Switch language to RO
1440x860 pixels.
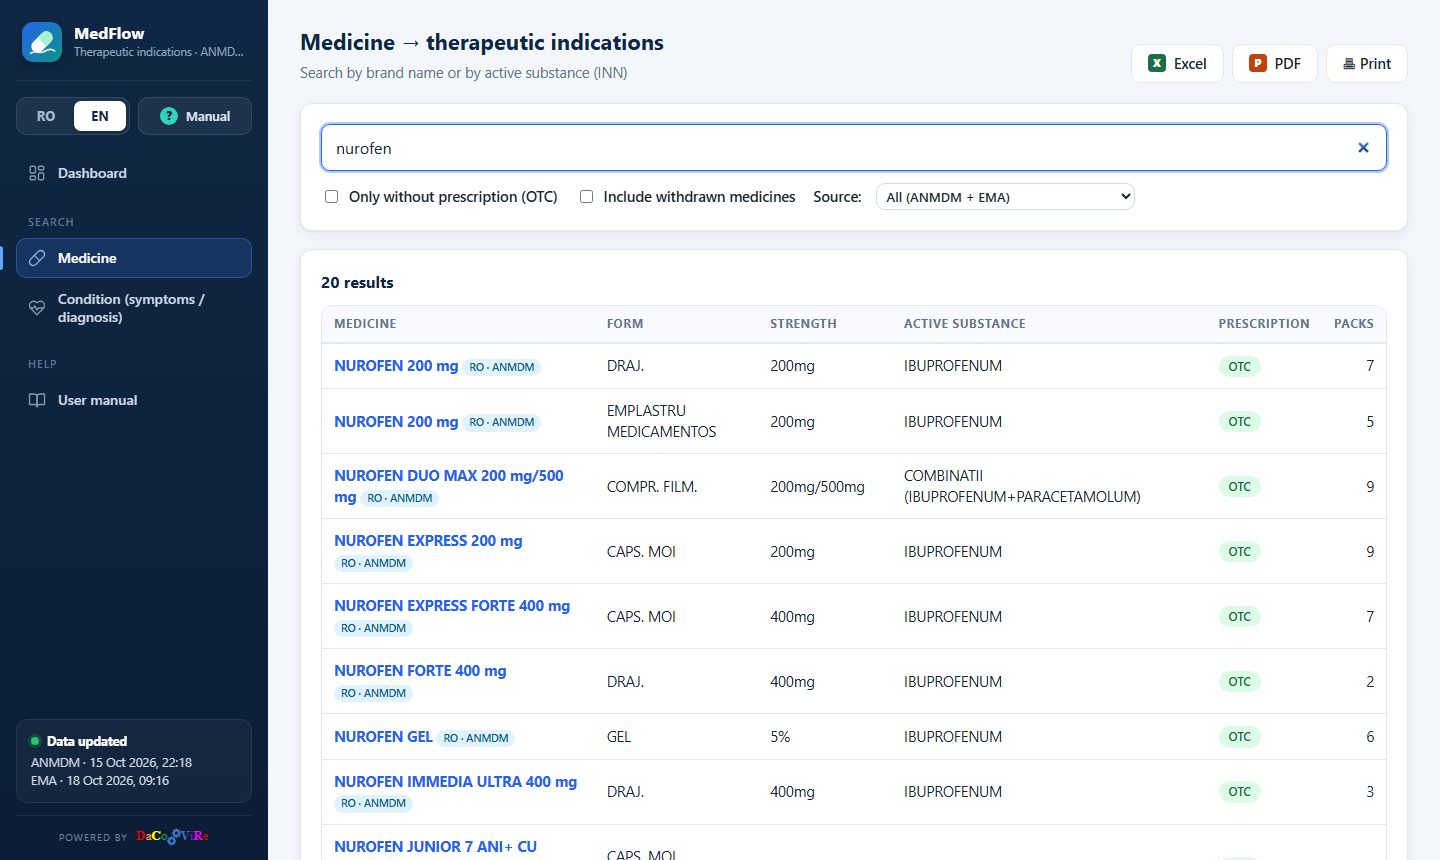[46, 116]
